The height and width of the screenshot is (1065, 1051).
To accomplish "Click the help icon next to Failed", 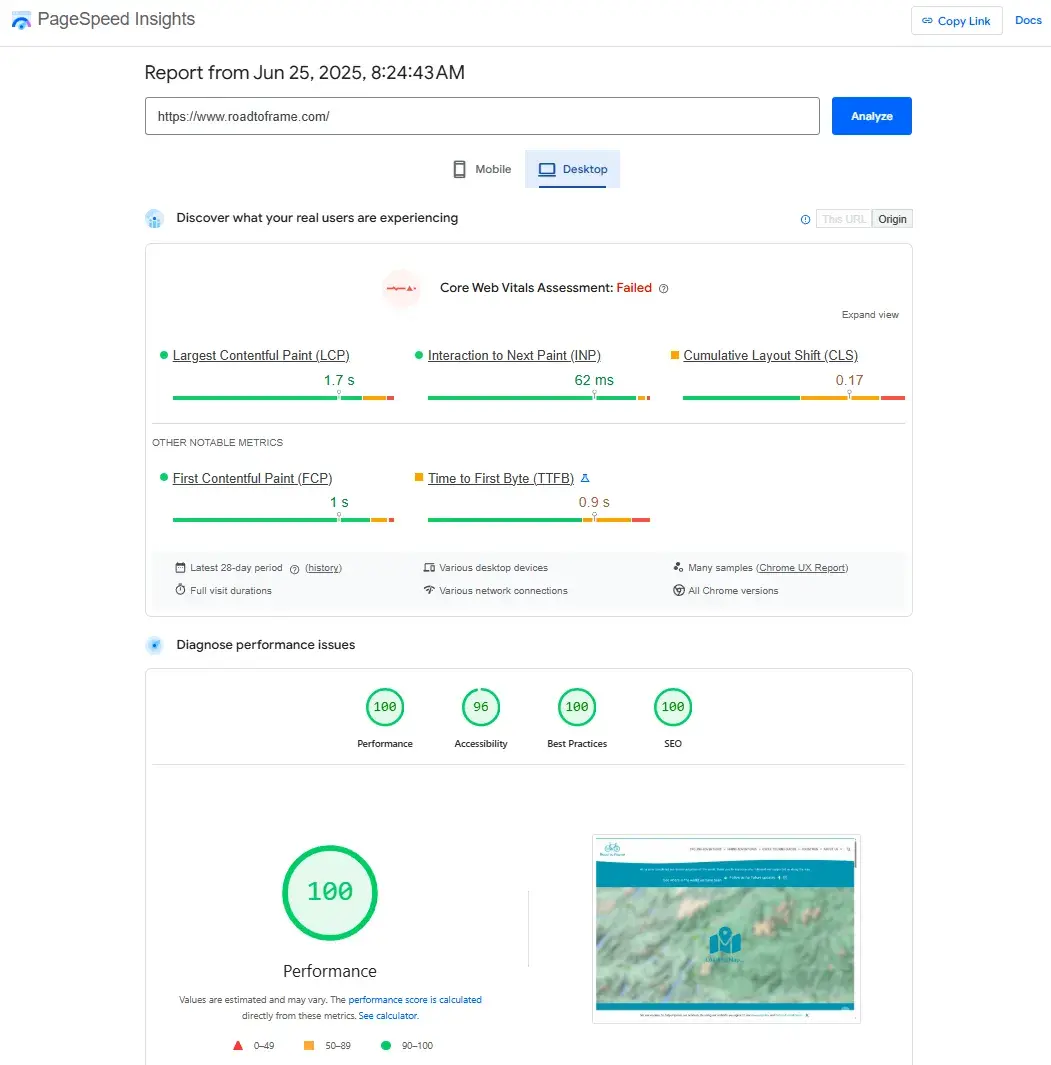I will click(663, 289).
